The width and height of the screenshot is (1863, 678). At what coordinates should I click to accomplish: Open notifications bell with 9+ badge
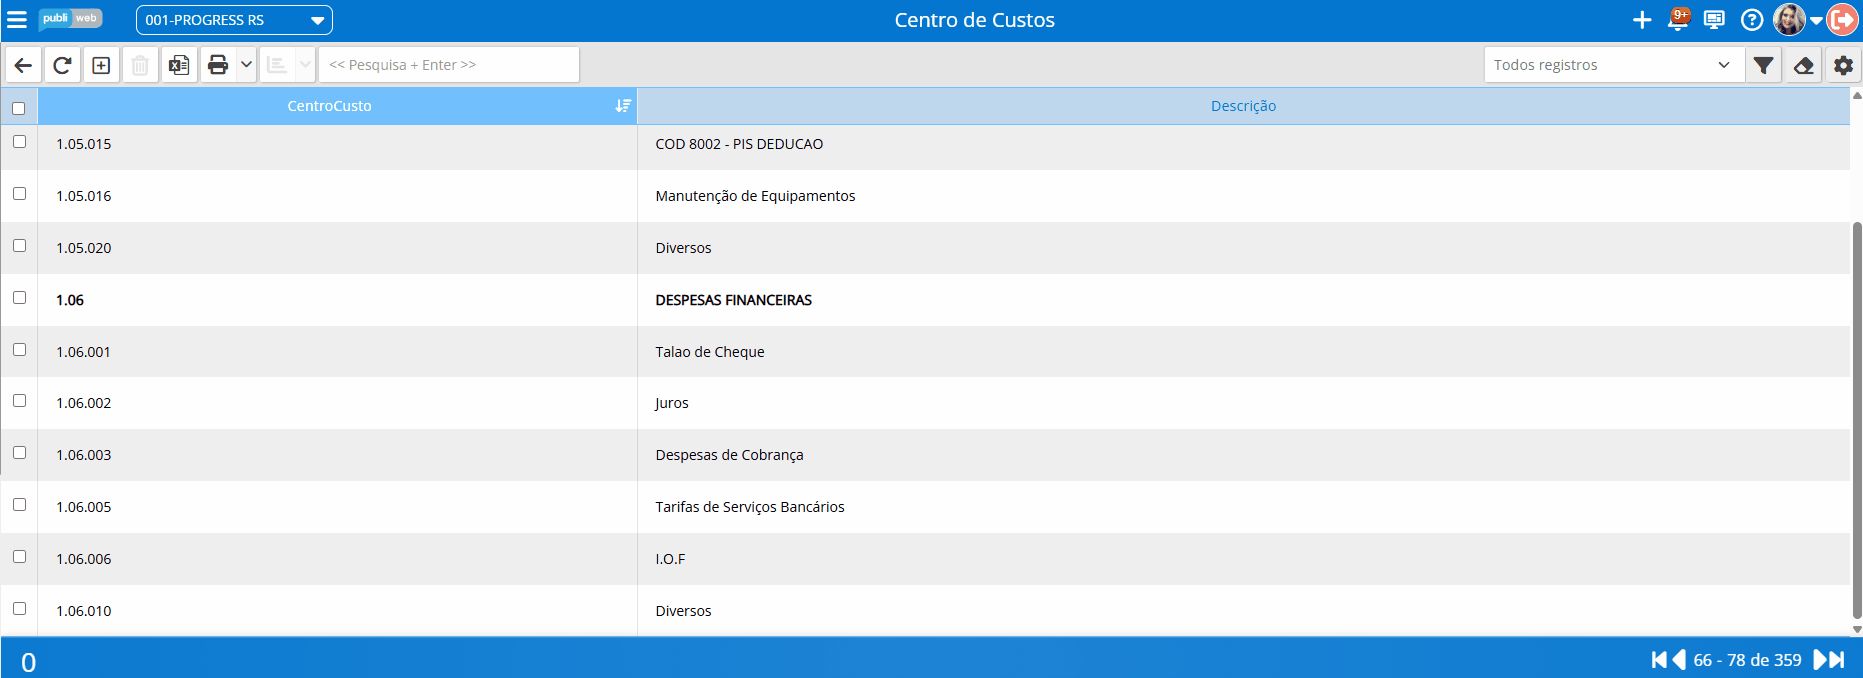coord(1679,20)
